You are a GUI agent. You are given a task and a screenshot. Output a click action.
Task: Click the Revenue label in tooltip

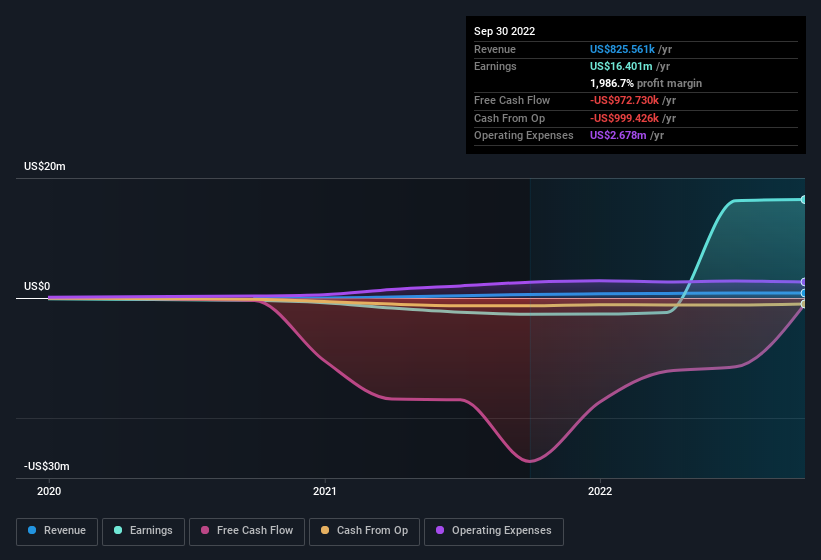(495, 49)
